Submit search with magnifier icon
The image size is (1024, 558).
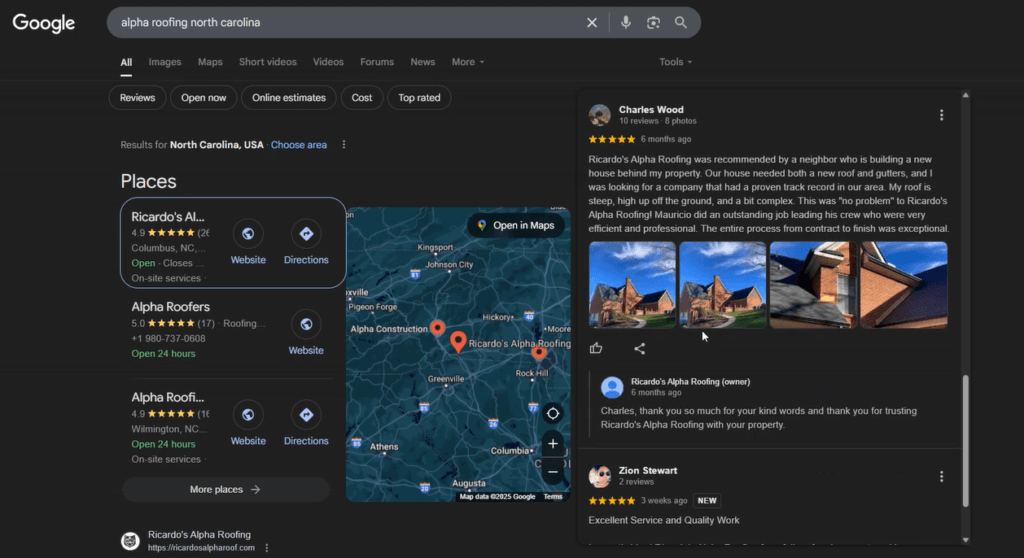click(x=680, y=23)
